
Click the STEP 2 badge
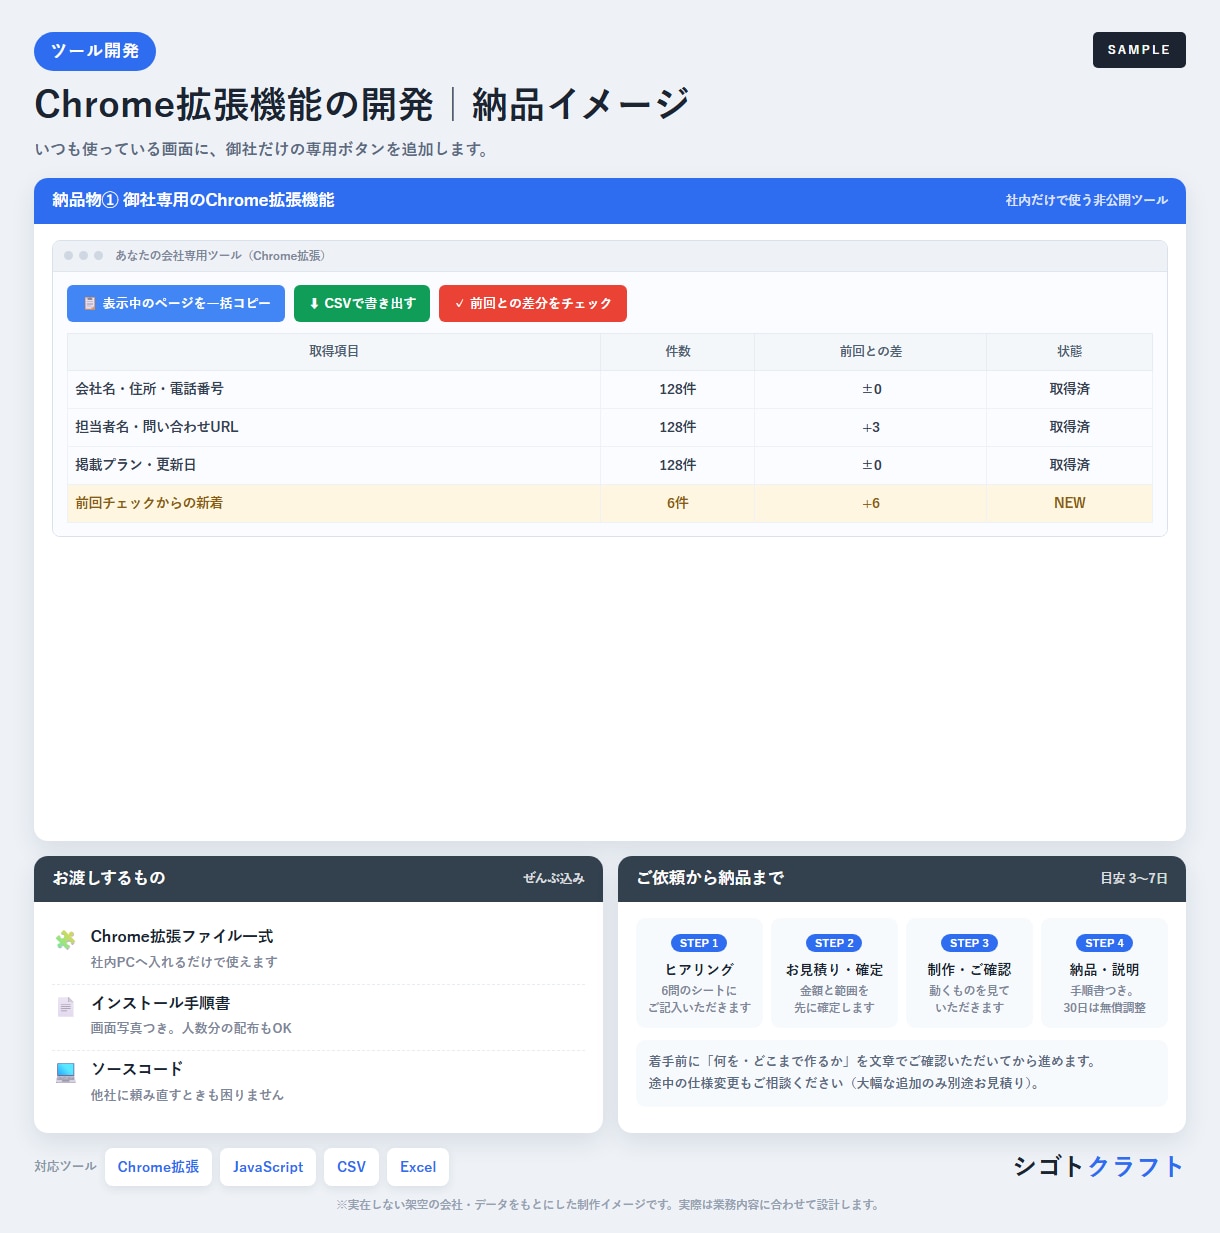834,943
